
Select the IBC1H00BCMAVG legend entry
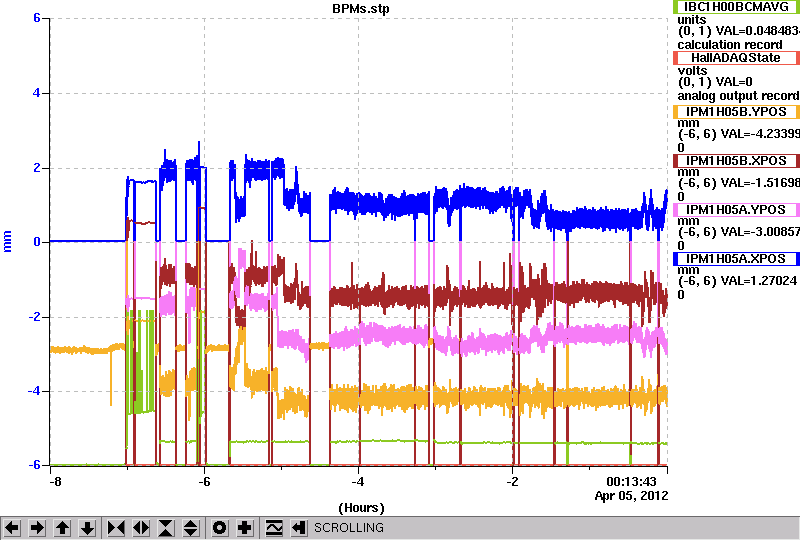(736, 7)
